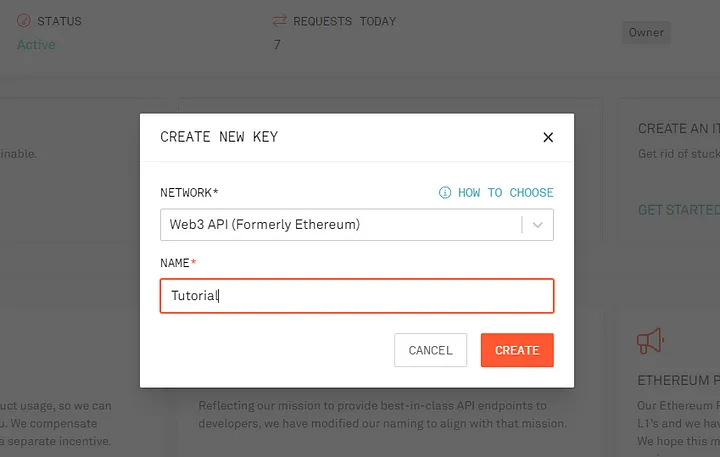This screenshot has width=720, height=457.
Task: Click the Network field label
Action: click(189, 192)
